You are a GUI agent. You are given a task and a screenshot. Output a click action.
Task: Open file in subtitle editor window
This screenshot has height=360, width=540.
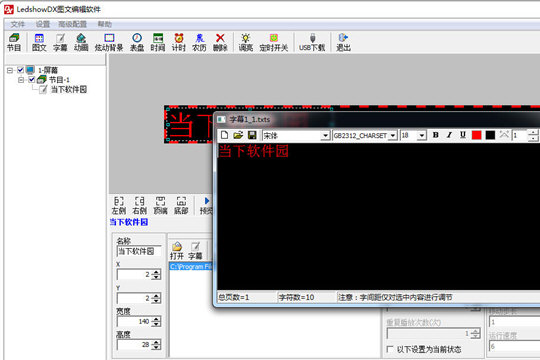(x=238, y=135)
